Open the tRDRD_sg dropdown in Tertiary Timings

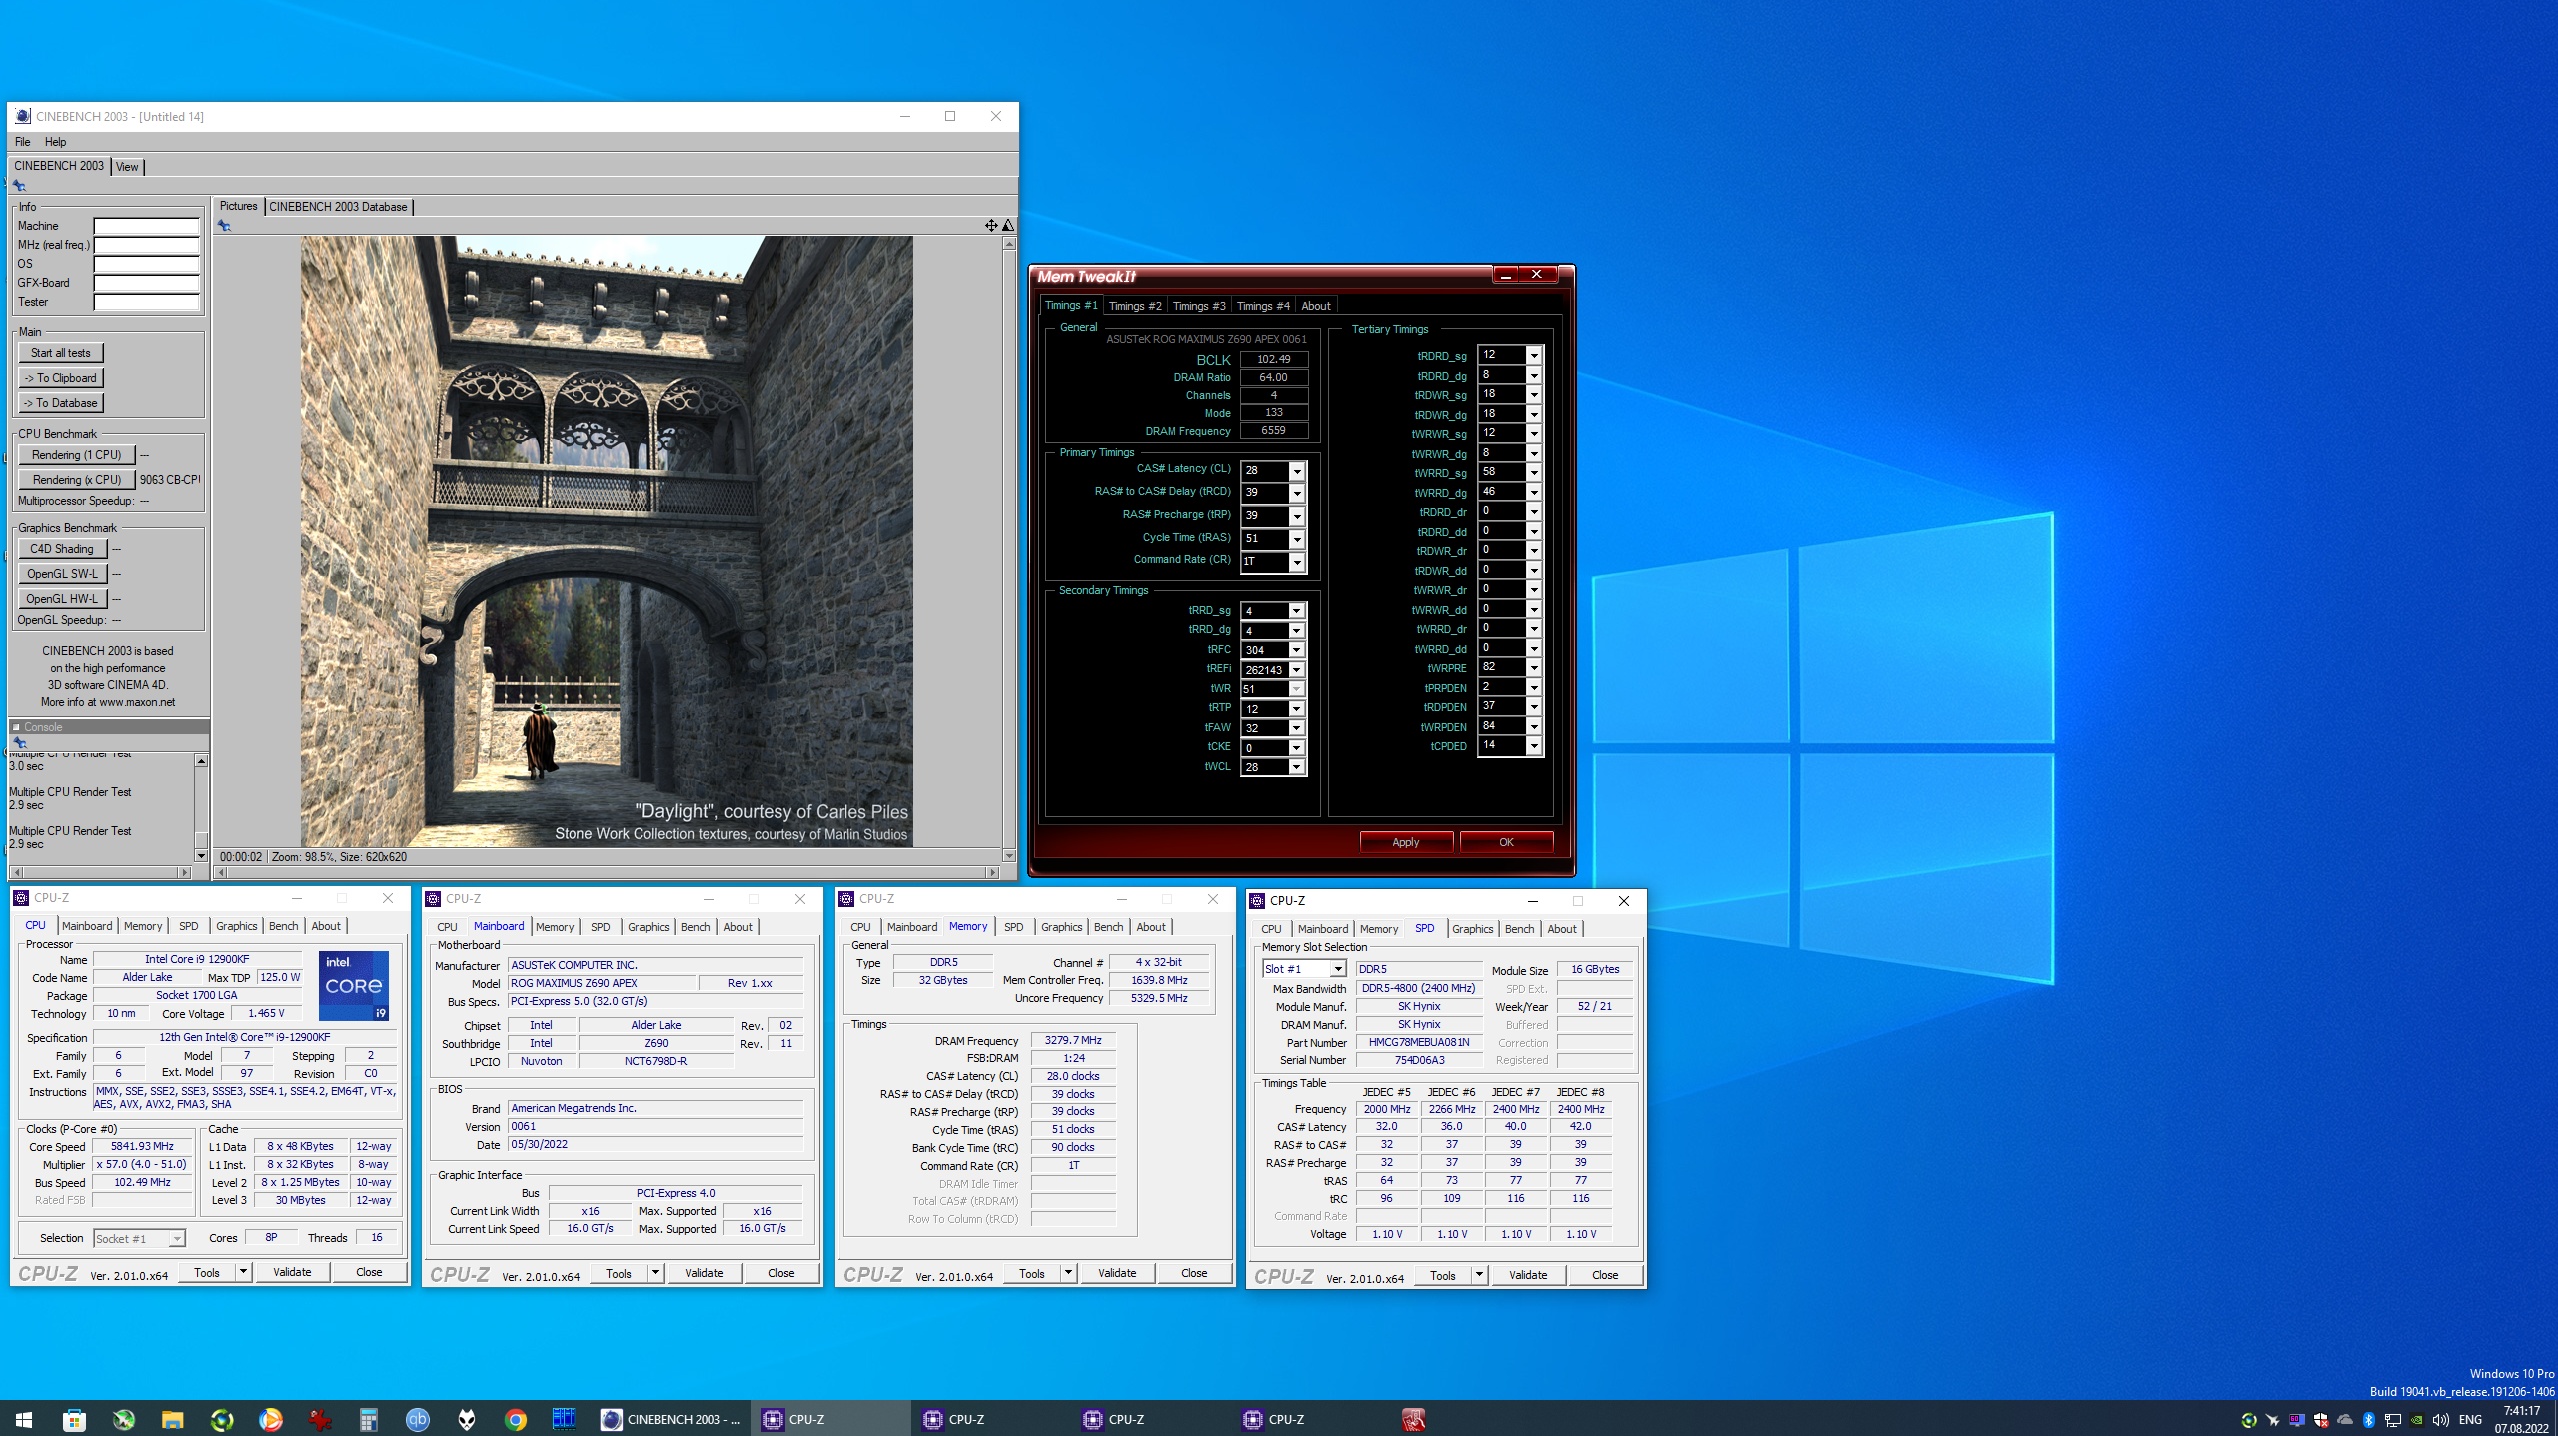point(1533,355)
